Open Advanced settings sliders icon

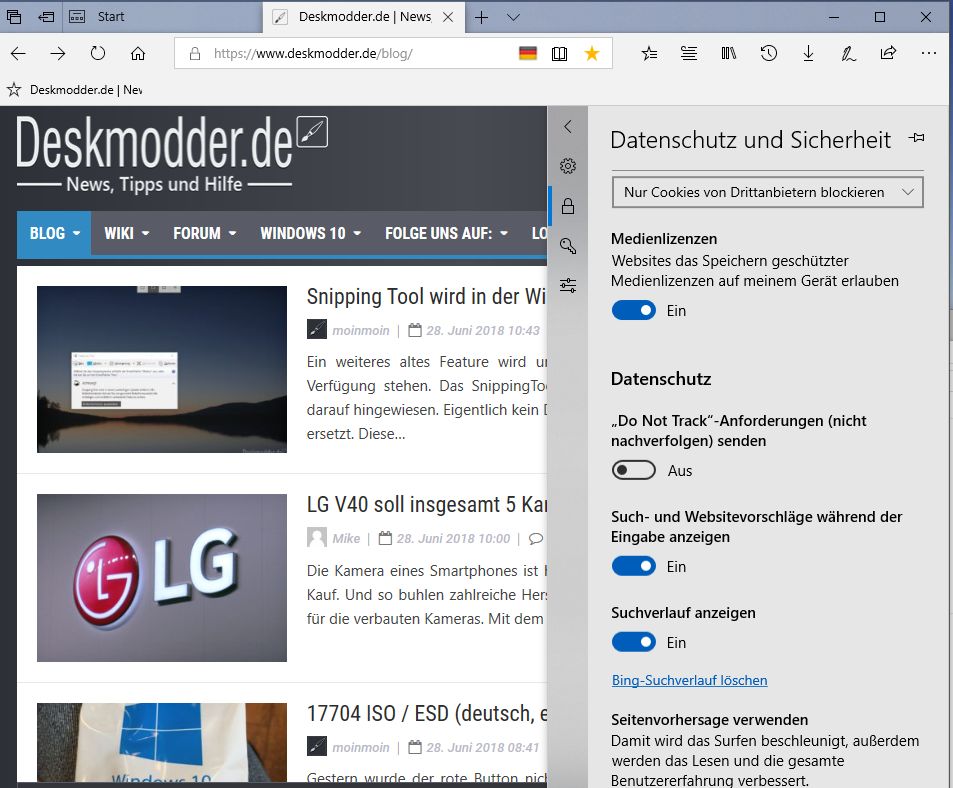[x=568, y=285]
